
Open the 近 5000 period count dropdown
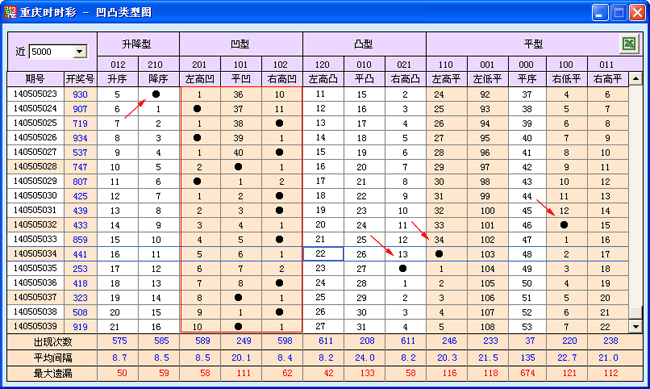pyautogui.click(x=79, y=52)
